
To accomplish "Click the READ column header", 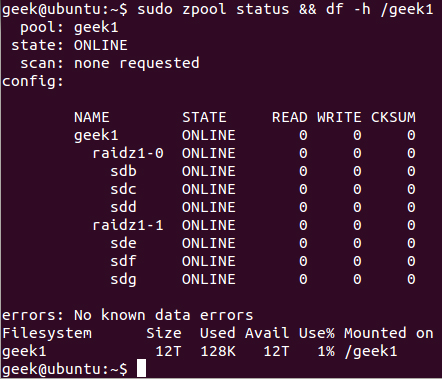I will 290,117.
